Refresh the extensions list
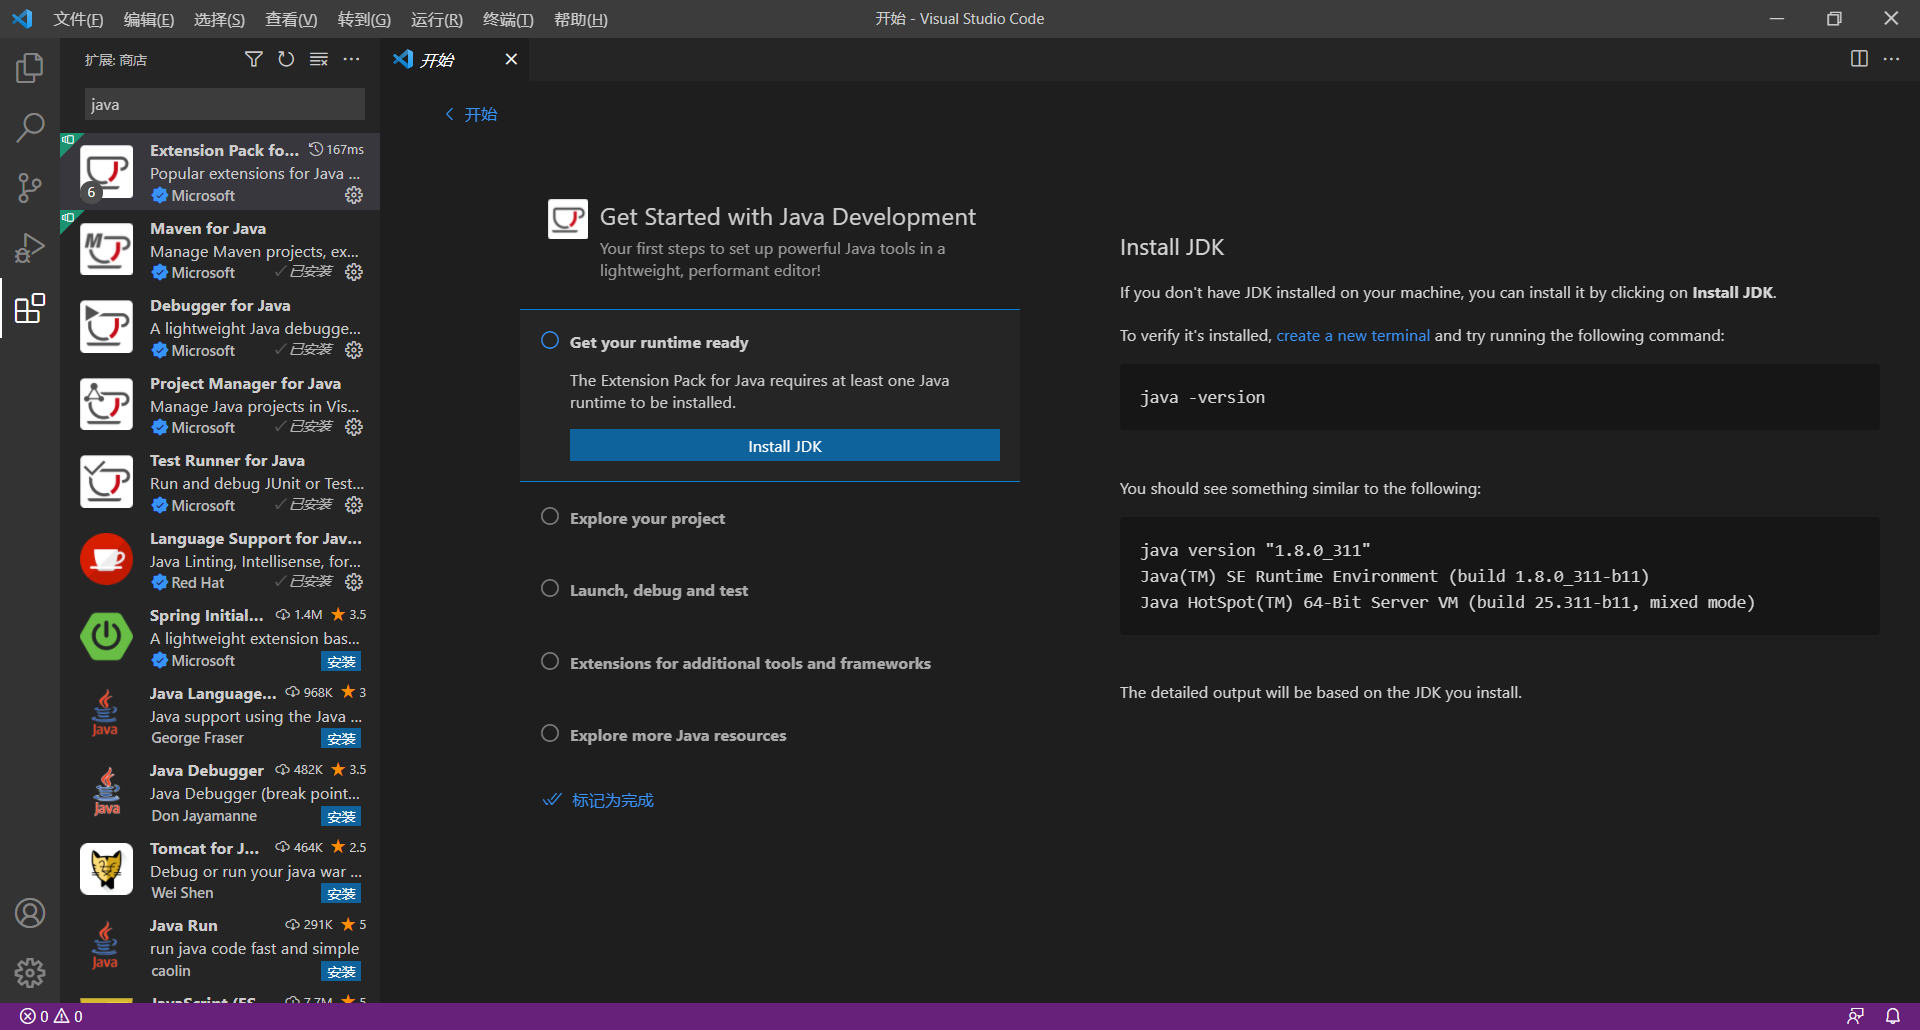The height and width of the screenshot is (1030, 1920). [x=286, y=60]
